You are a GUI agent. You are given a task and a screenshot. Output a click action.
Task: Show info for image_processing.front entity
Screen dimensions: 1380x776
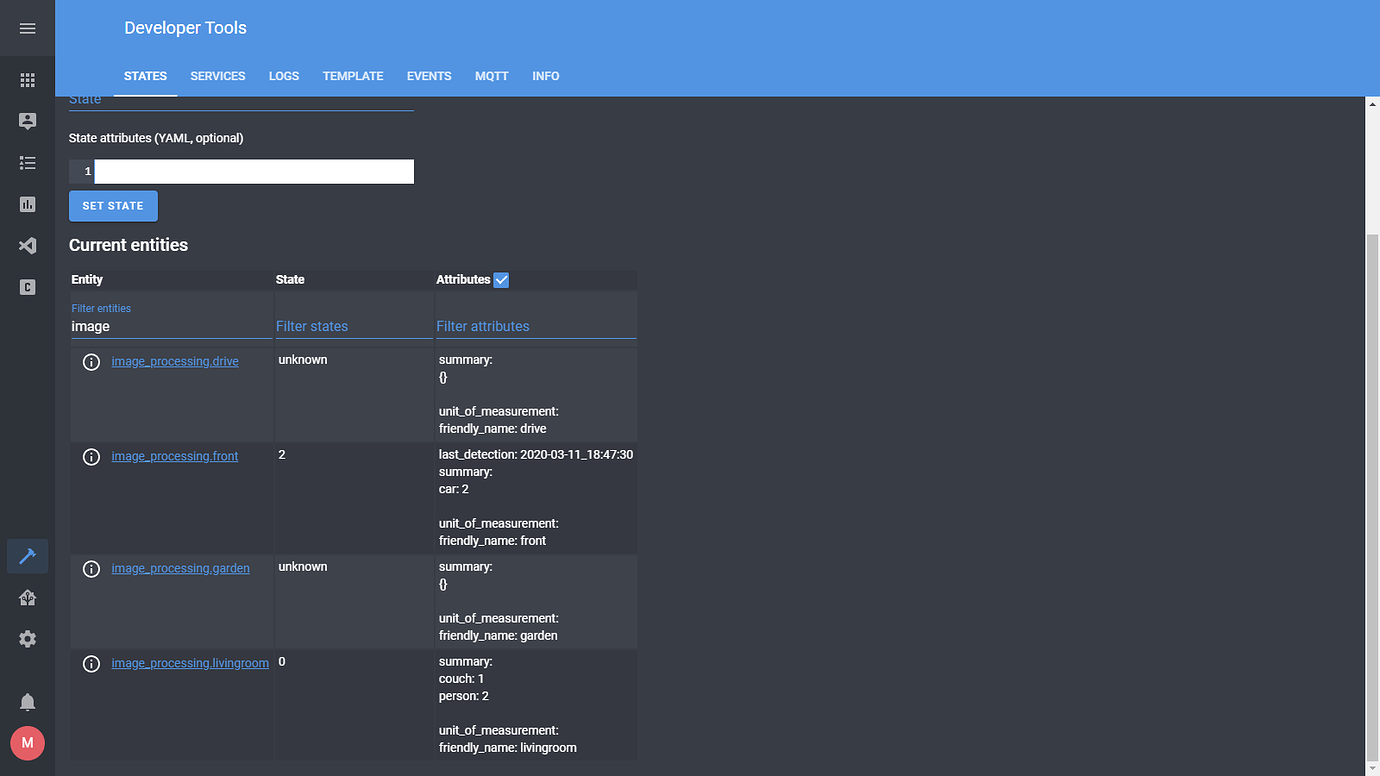tap(91, 457)
